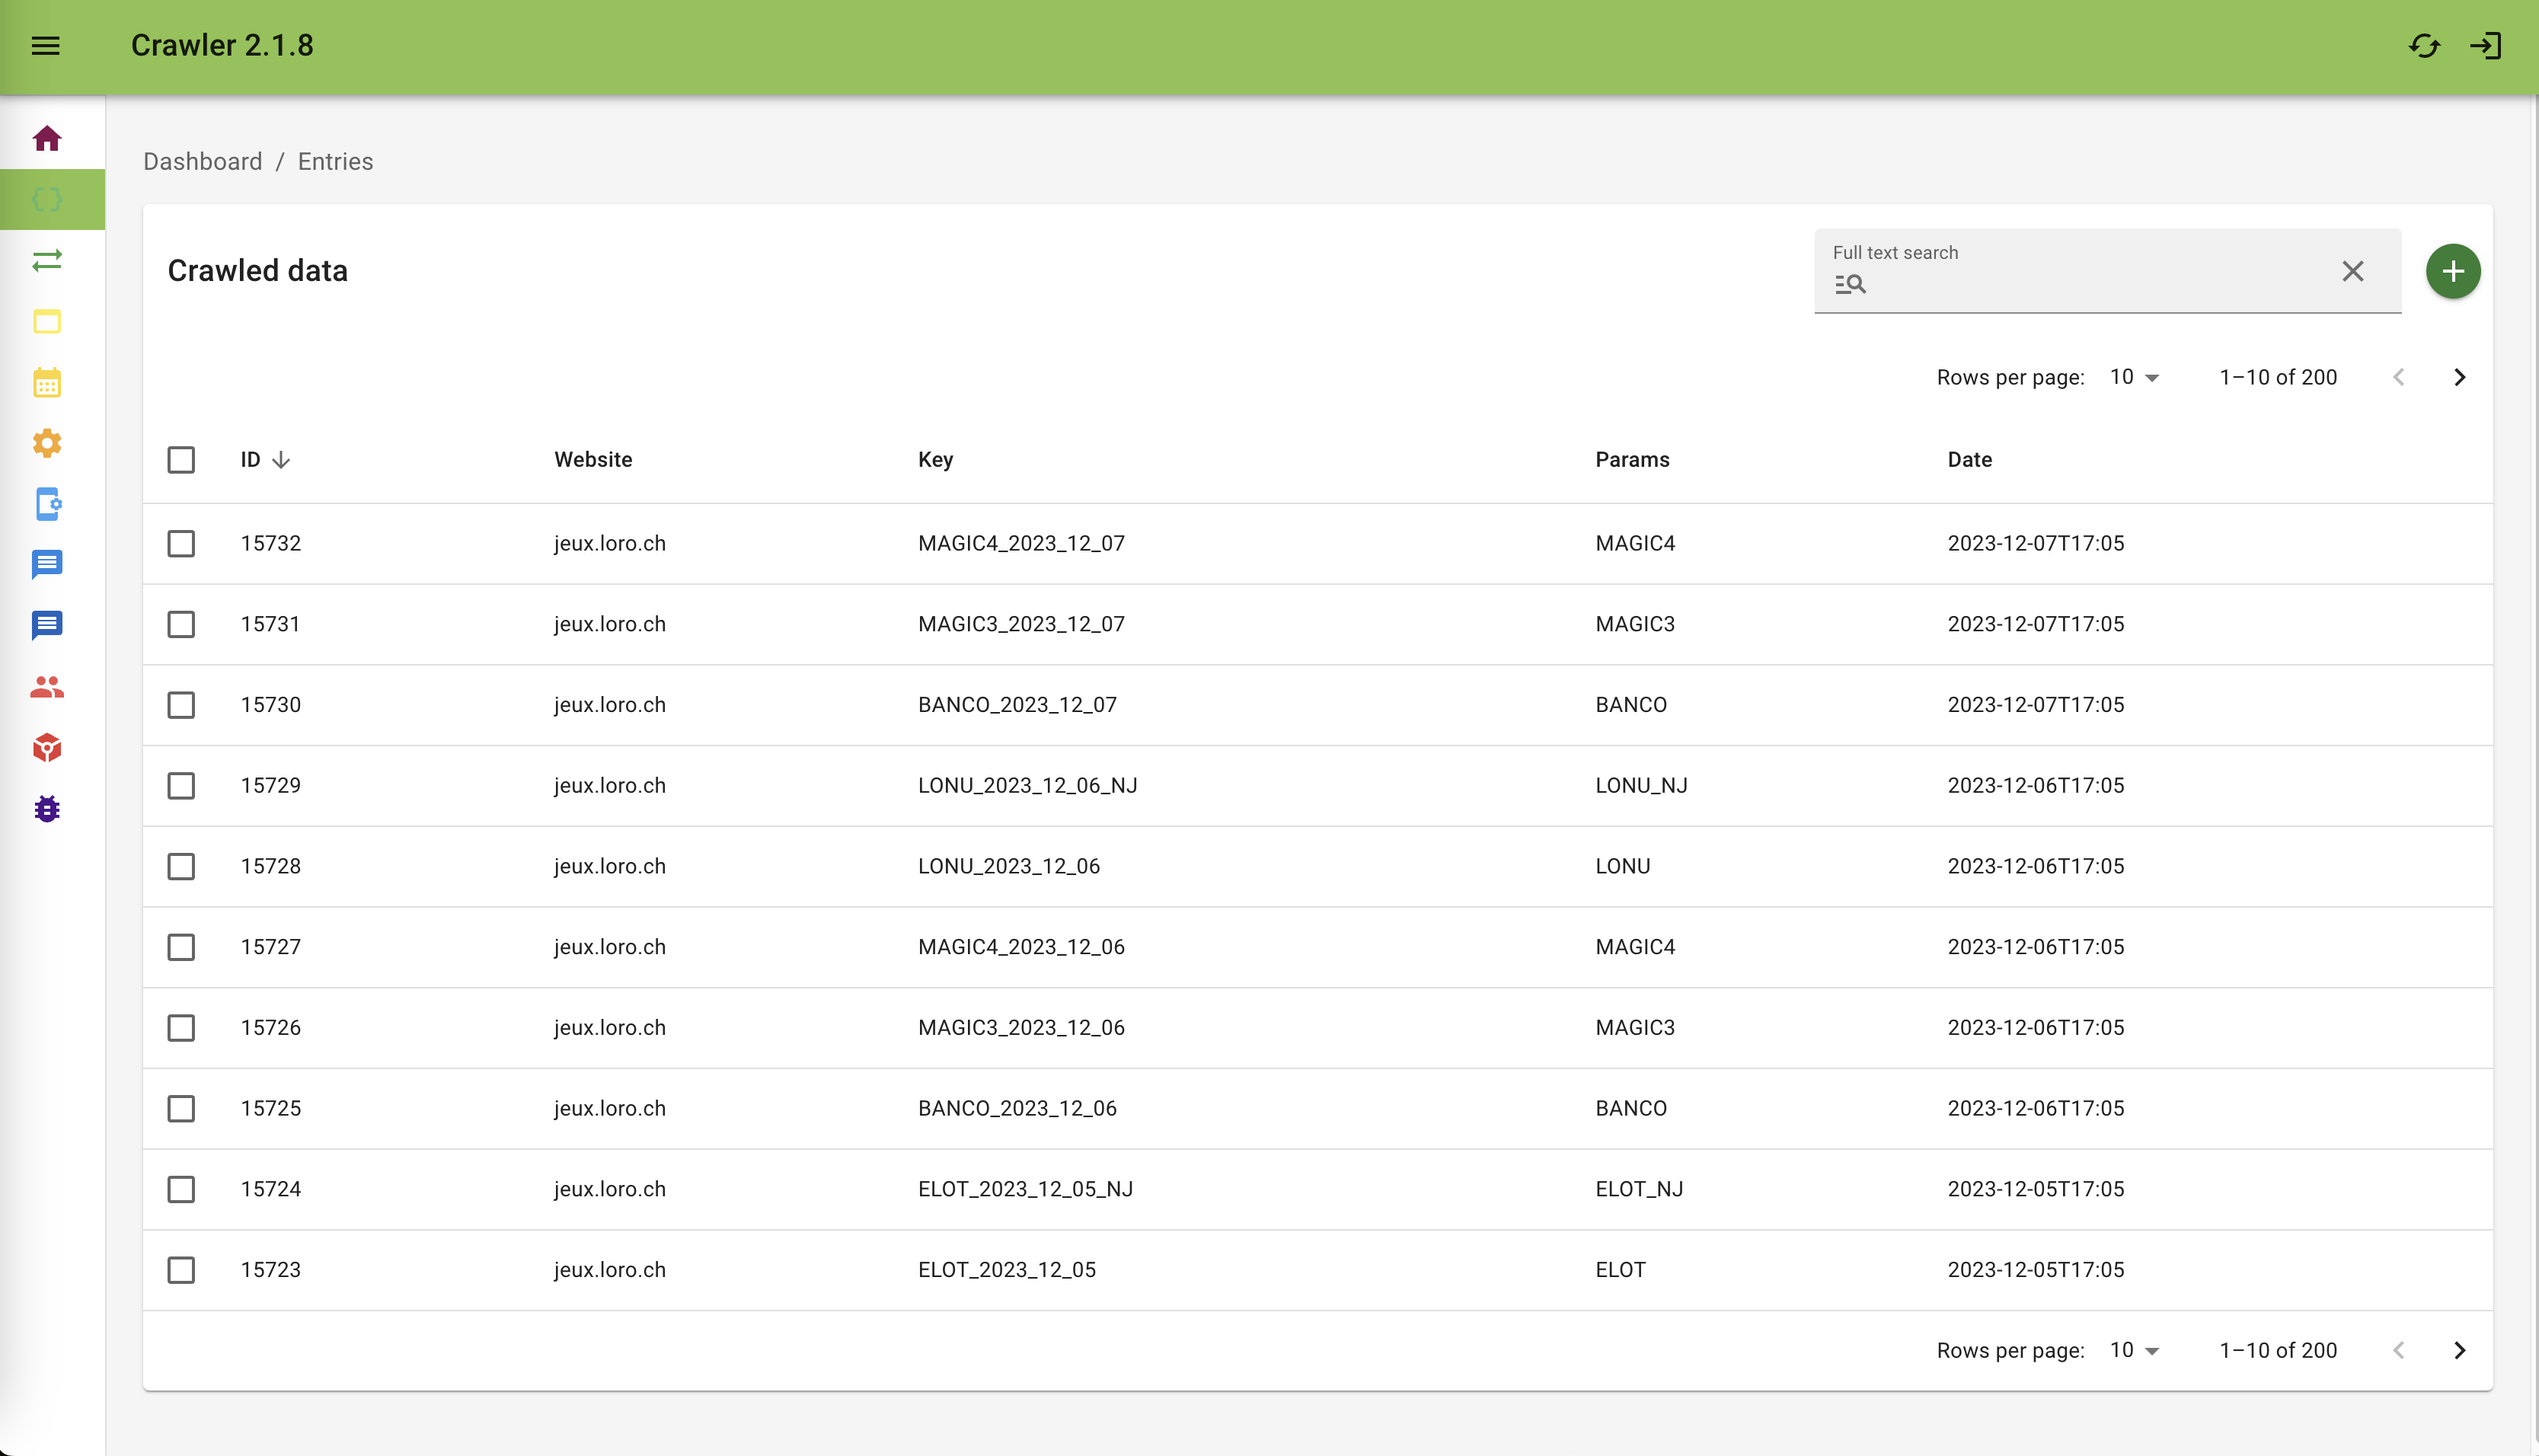Open bottom rows per page dropdown
This screenshot has height=1456, width=2539.
pyautogui.click(x=2134, y=1350)
